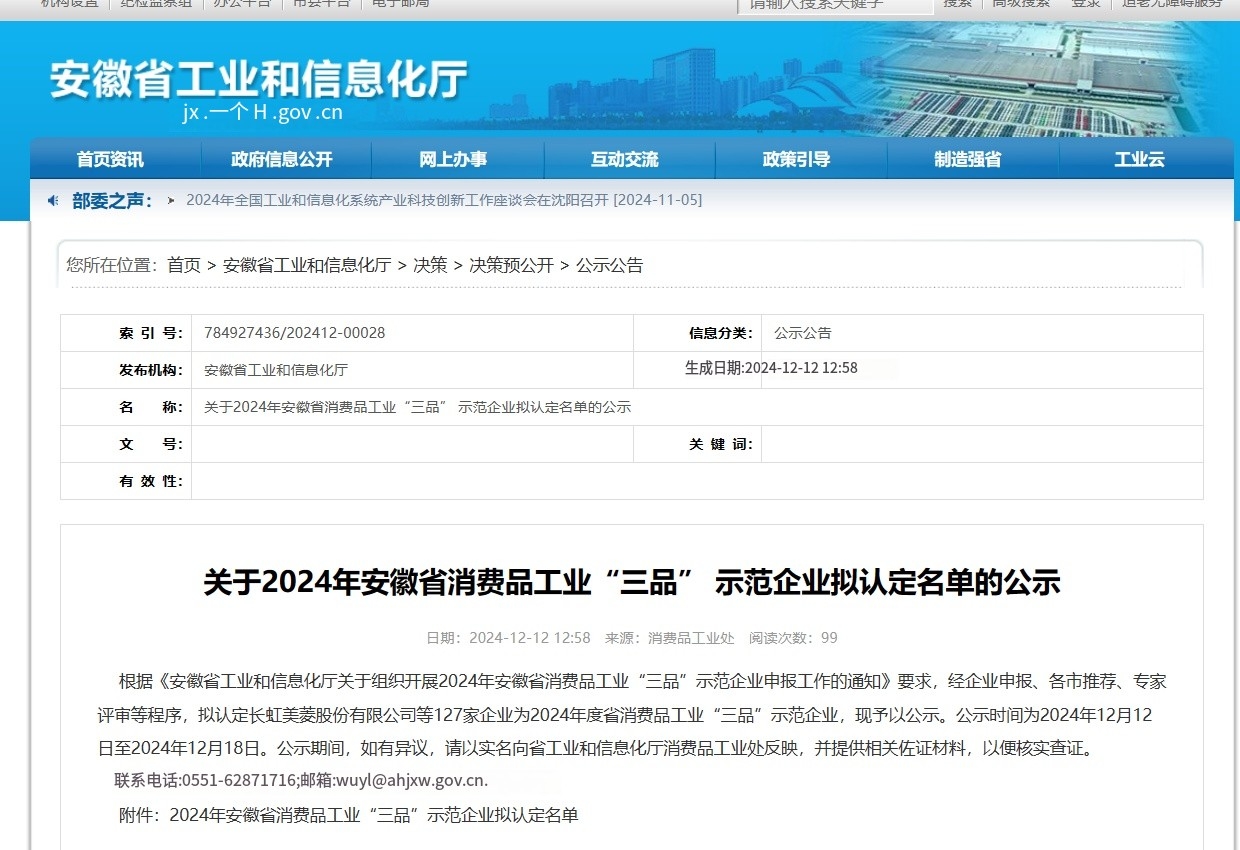Click the 安徽省工业和信息化厅 site logo title
Image resolution: width=1240 pixels, height=850 pixels.
tap(258, 80)
